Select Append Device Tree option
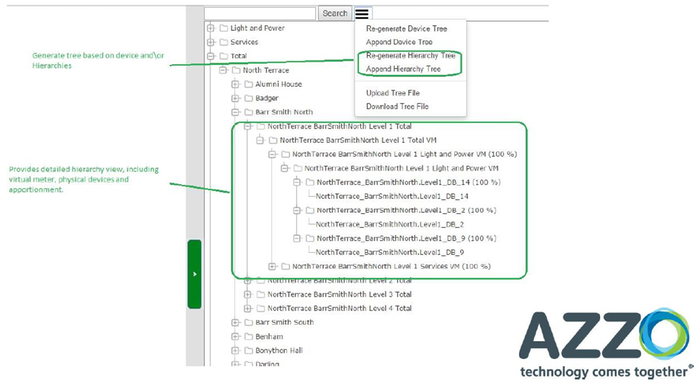Screen dimensions: 700x387 tap(399, 42)
